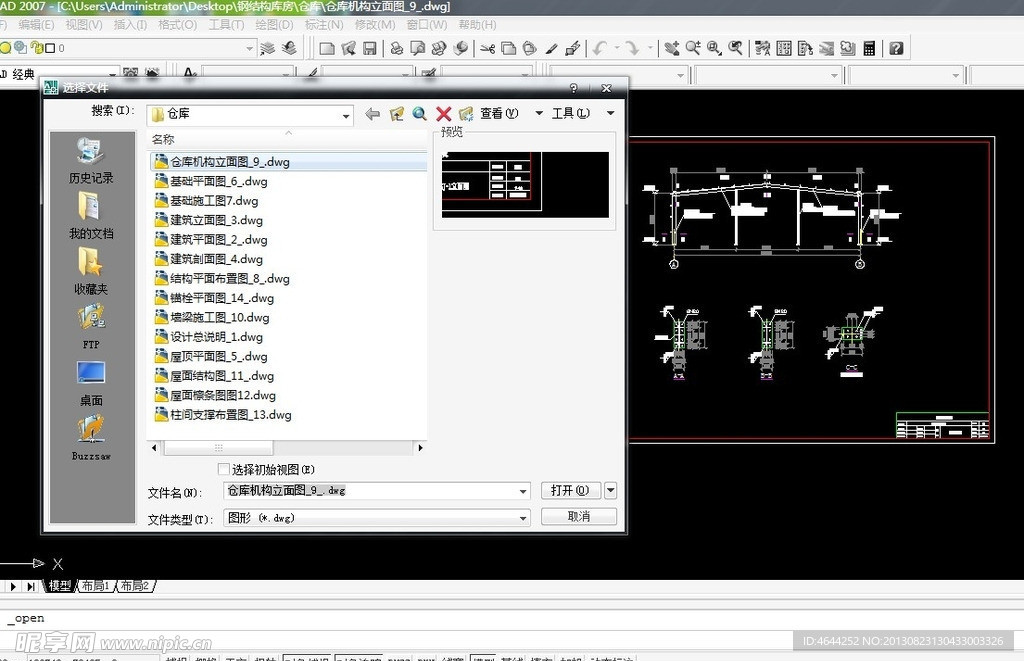Screen dimensions: 1024x661
Task: Expand the undo history dropdown arrow
Action: [x=616, y=48]
